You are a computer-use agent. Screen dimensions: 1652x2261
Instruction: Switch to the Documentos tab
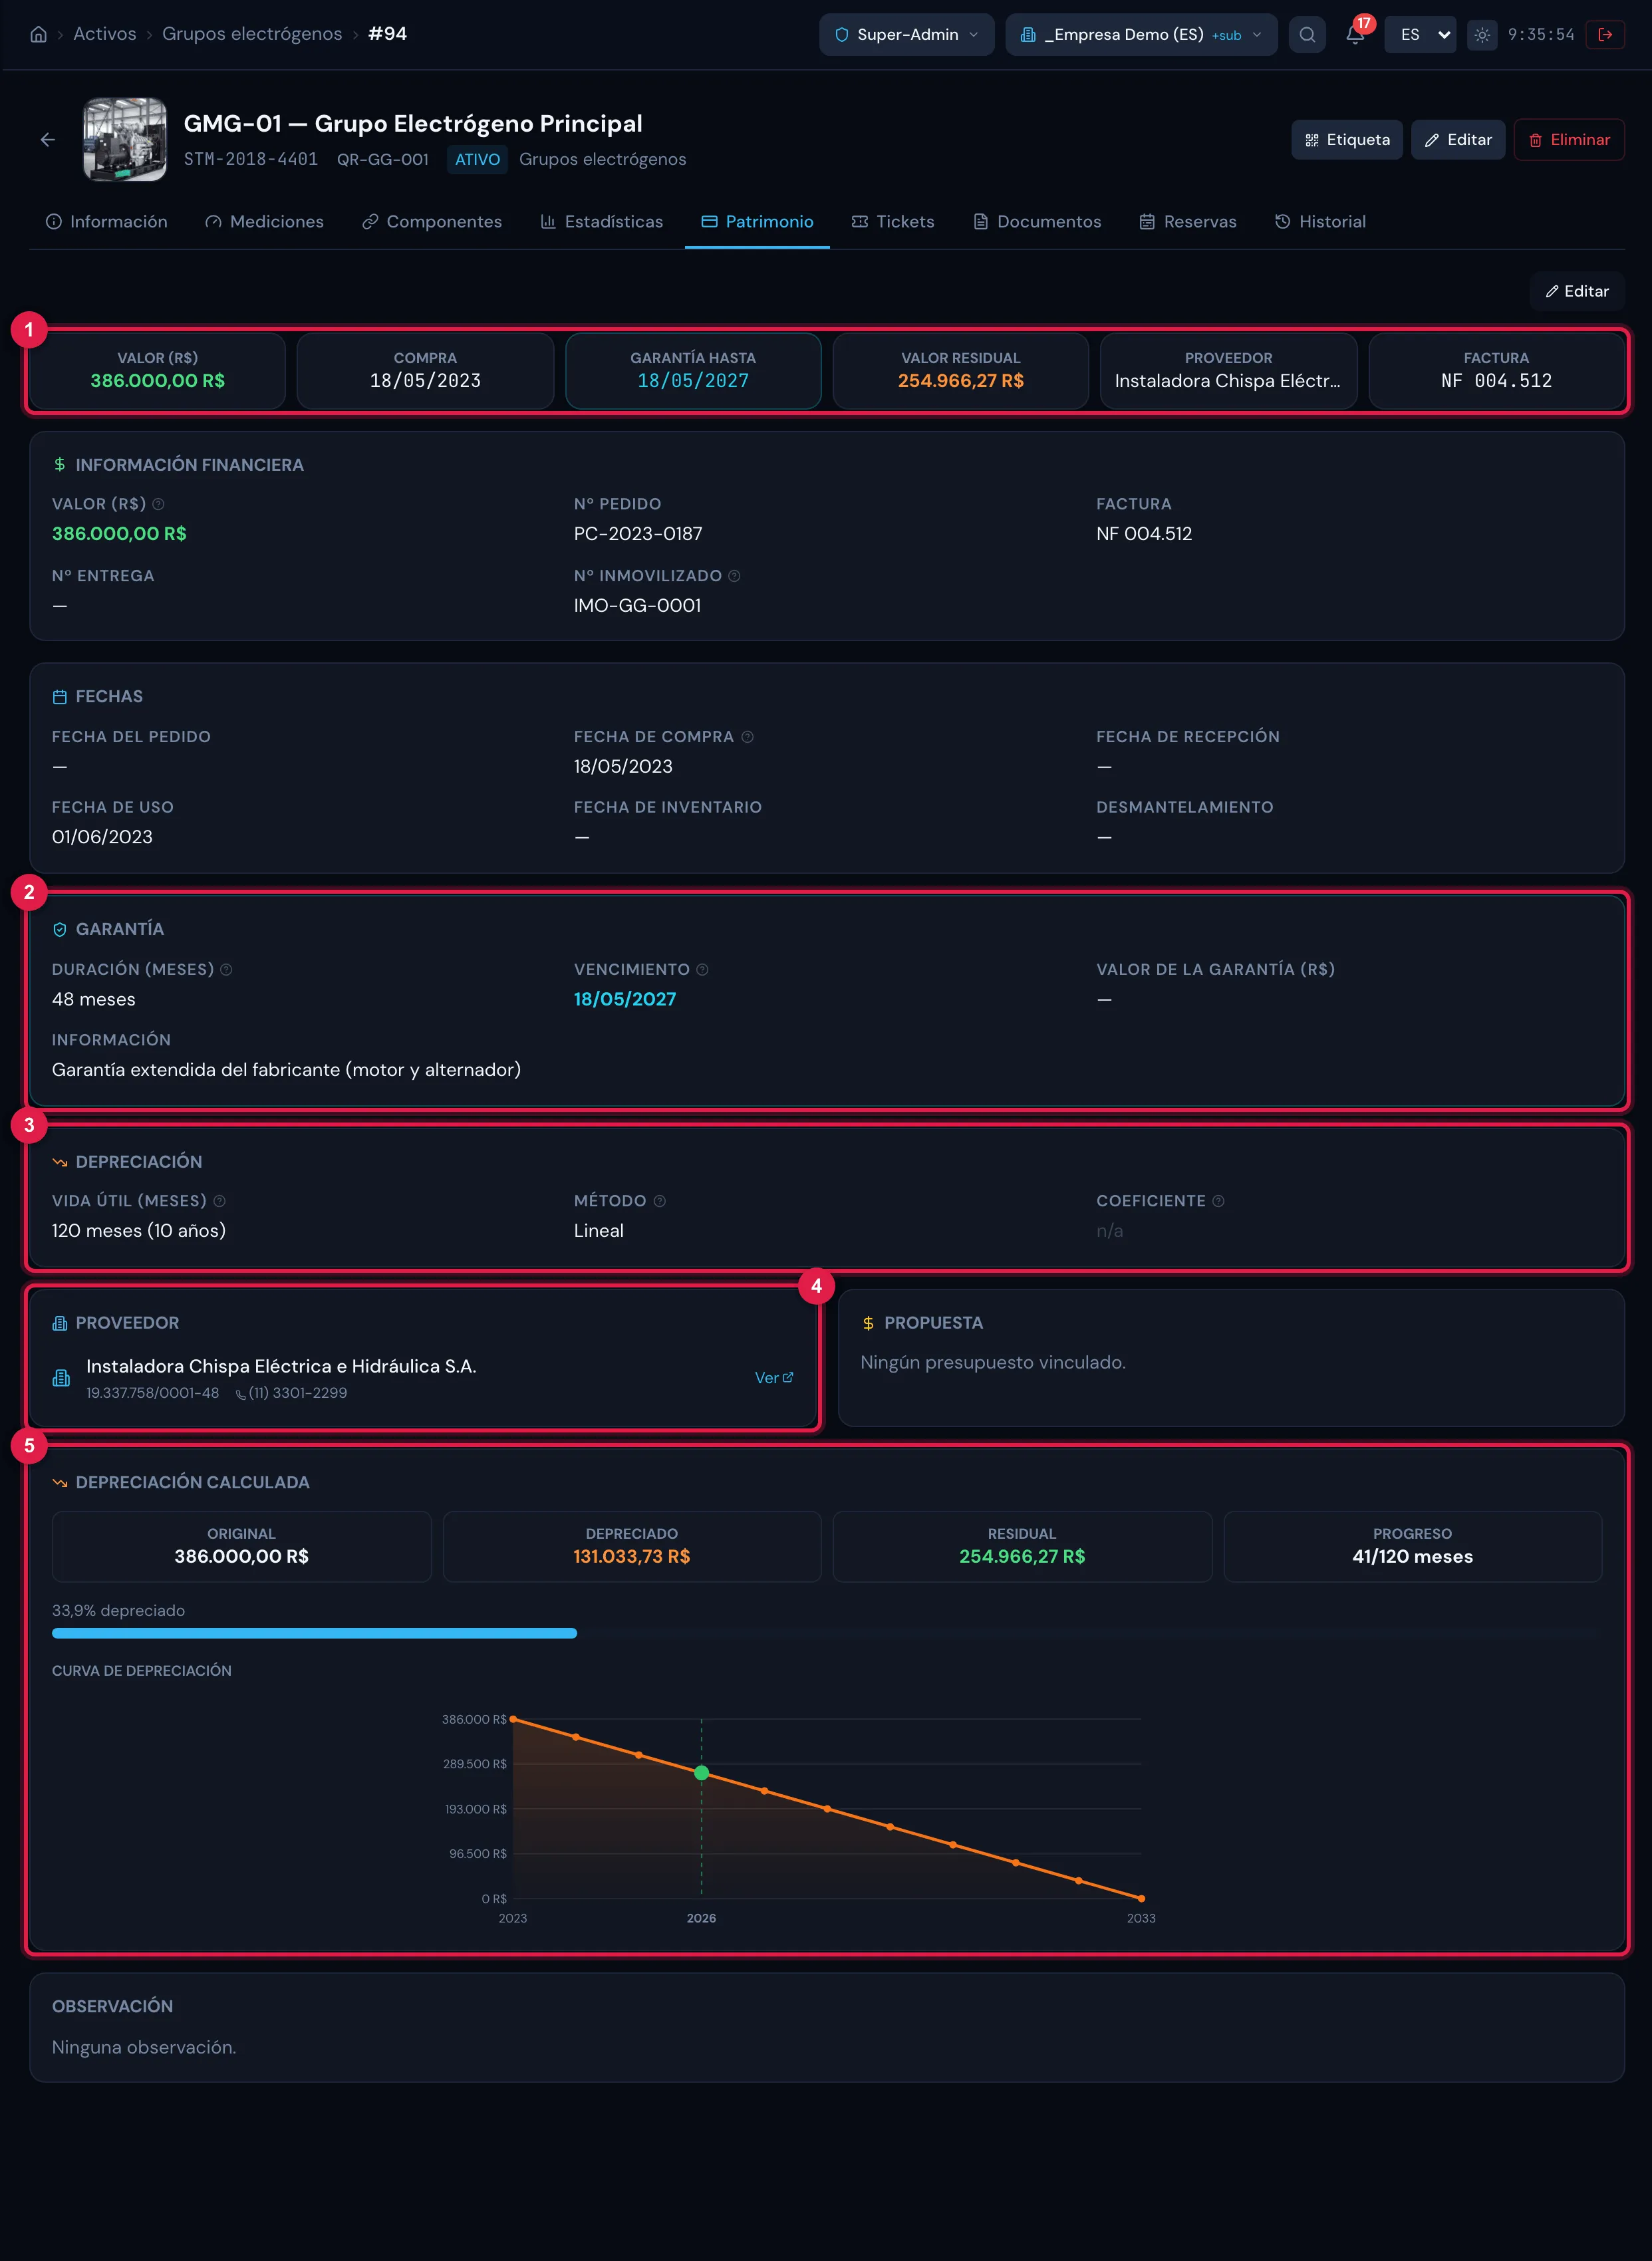1038,222
